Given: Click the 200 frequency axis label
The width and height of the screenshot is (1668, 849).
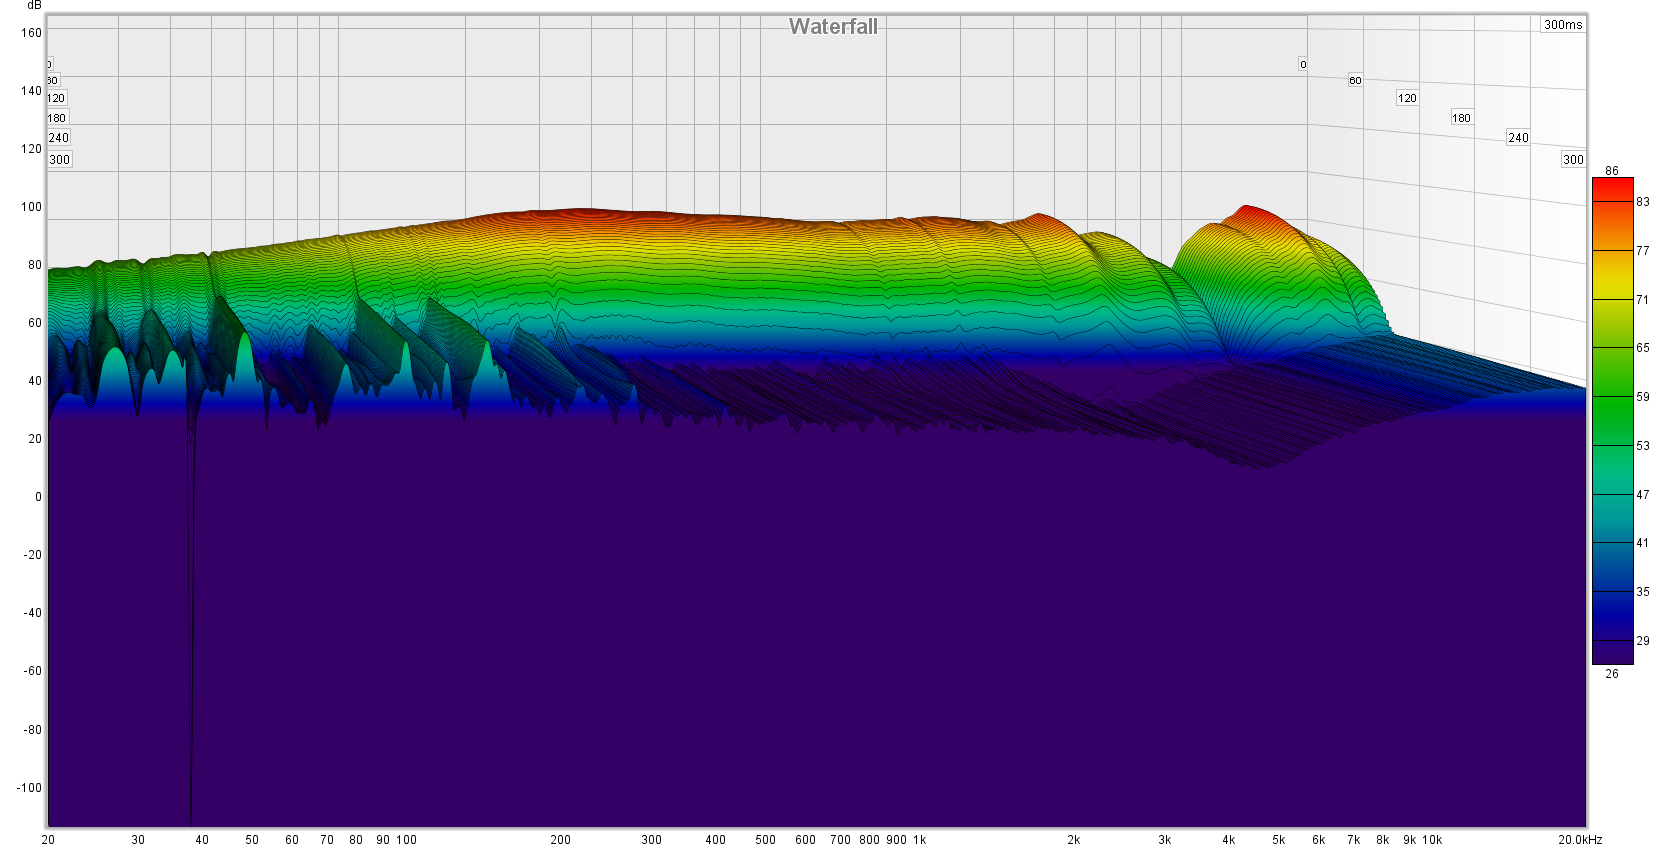Looking at the screenshot, I should point(560,840).
